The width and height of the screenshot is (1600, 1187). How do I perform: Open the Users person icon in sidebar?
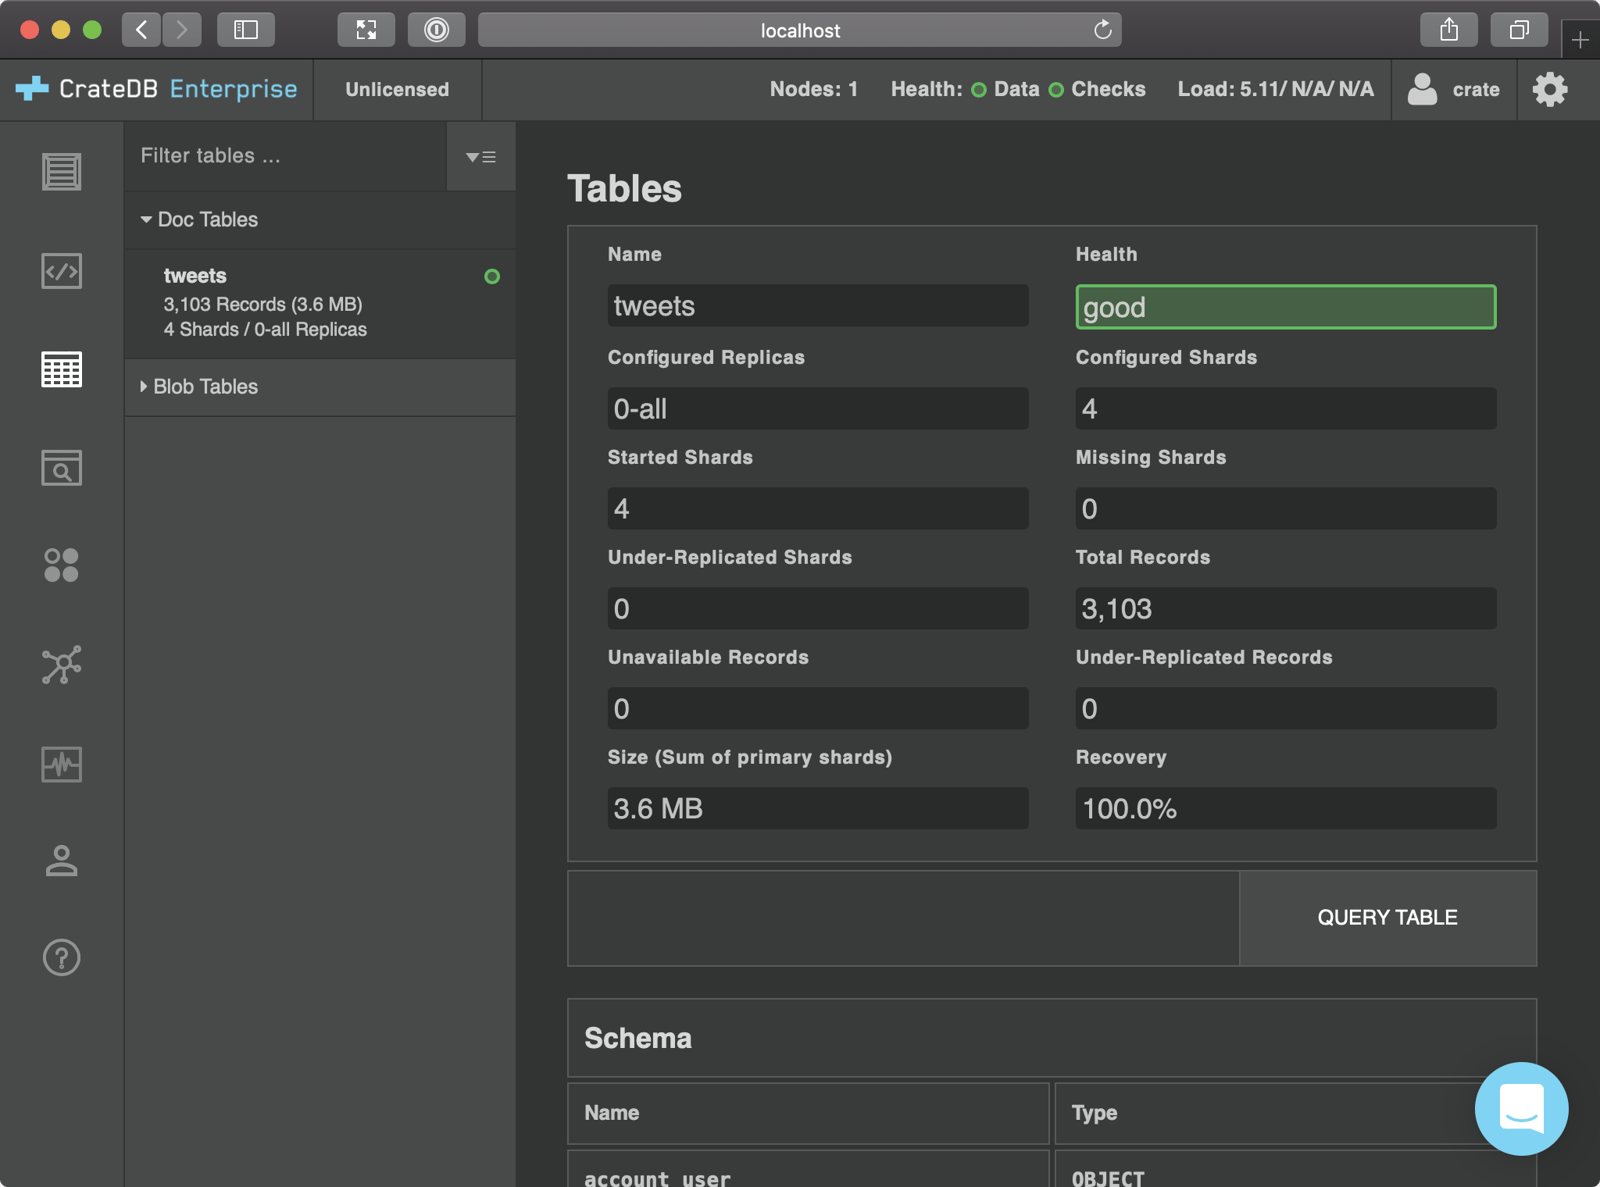pos(61,861)
